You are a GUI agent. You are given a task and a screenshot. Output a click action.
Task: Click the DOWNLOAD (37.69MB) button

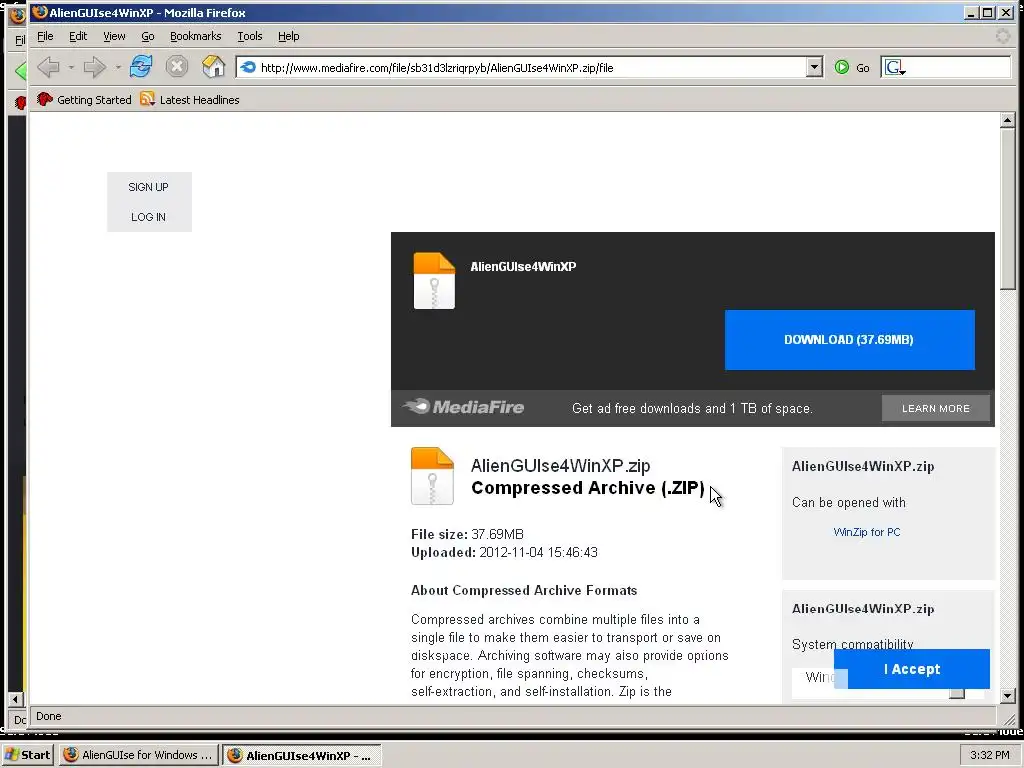click(x=850, y=340)
